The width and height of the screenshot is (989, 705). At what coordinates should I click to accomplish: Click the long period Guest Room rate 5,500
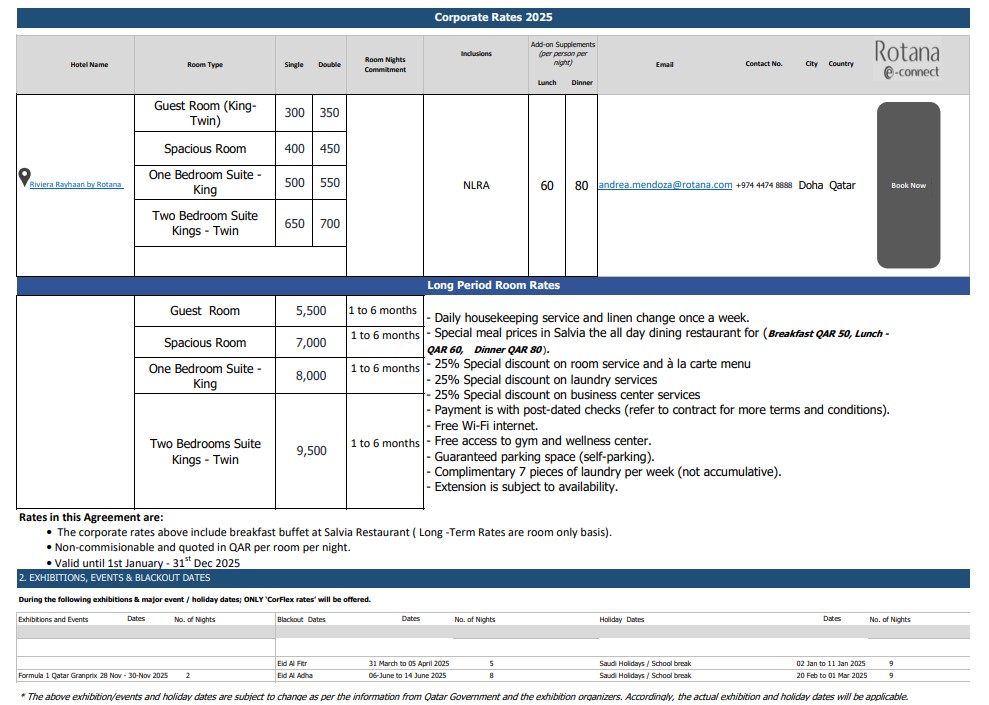[311, 311]
